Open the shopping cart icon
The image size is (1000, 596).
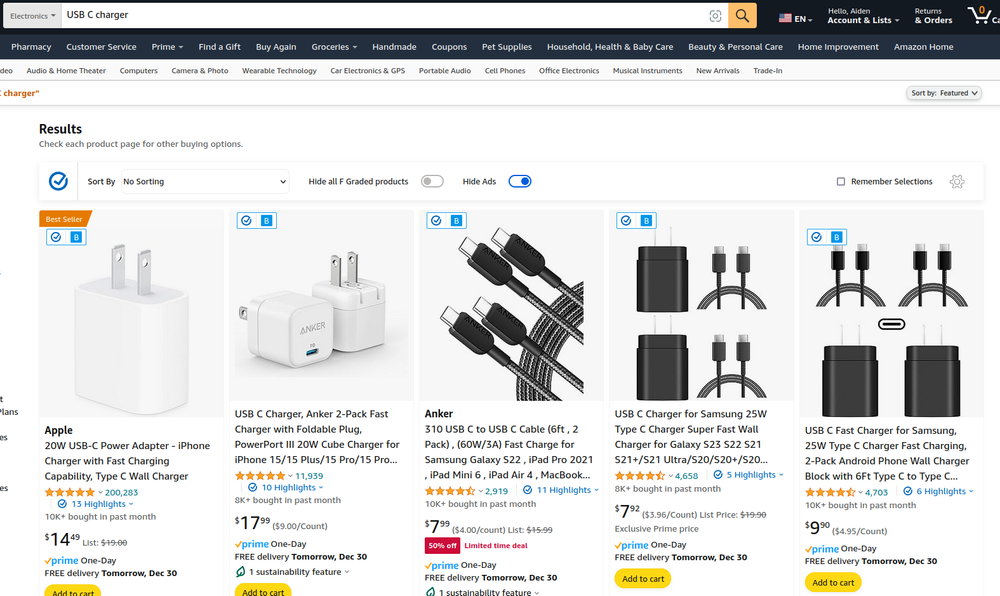click(x=980, y=15)
